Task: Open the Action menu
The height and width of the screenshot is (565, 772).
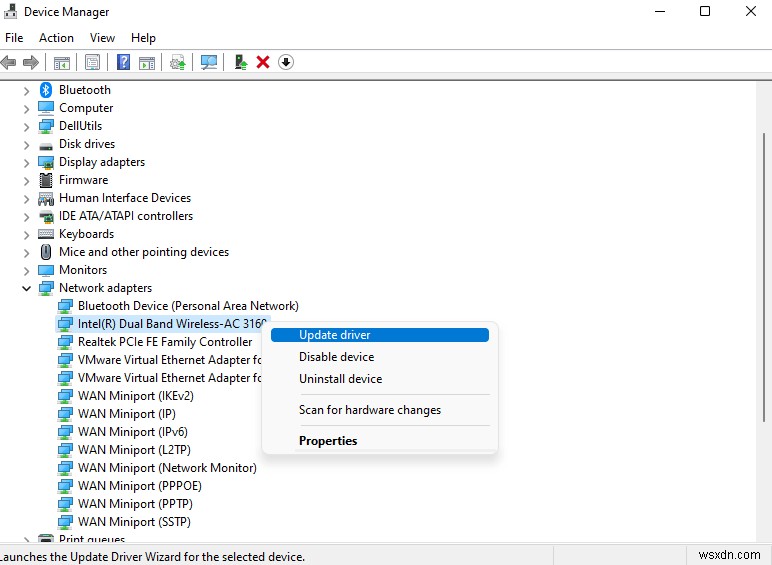Action: (56, 38)
